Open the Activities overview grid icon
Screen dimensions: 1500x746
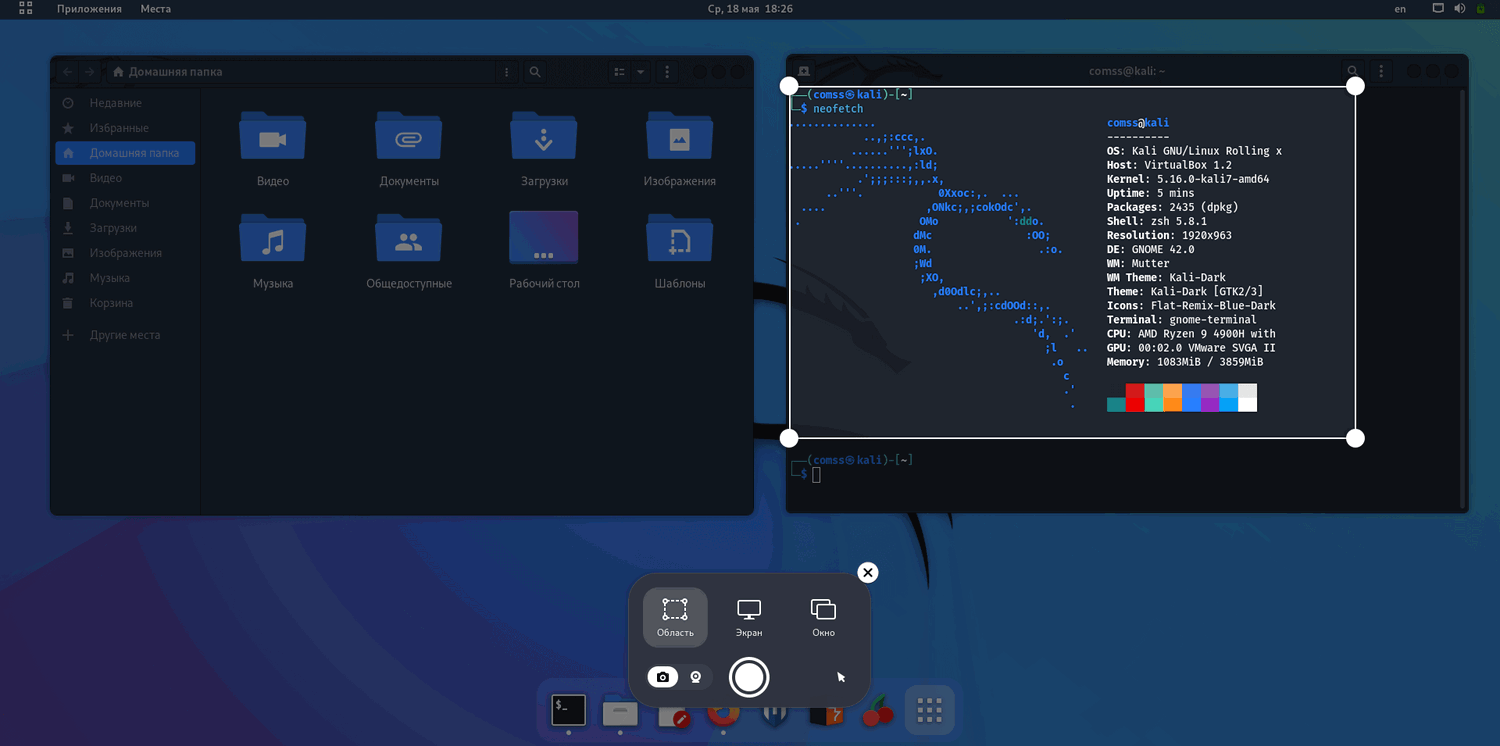point(26,9)
